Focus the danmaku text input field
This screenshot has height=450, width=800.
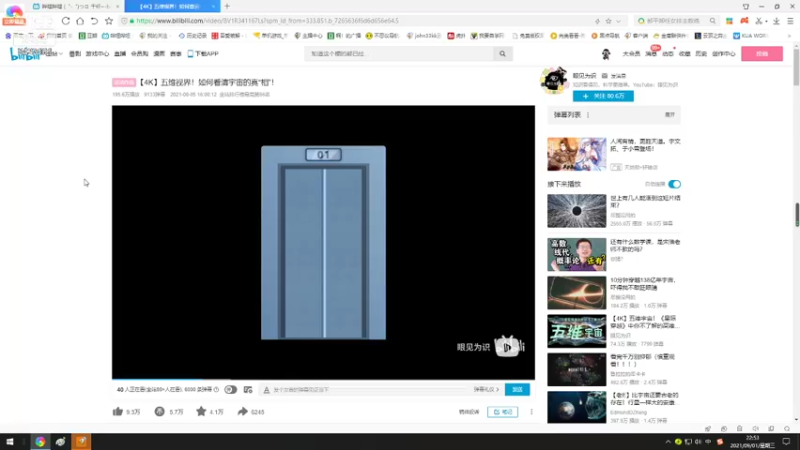tap(365, 389)
